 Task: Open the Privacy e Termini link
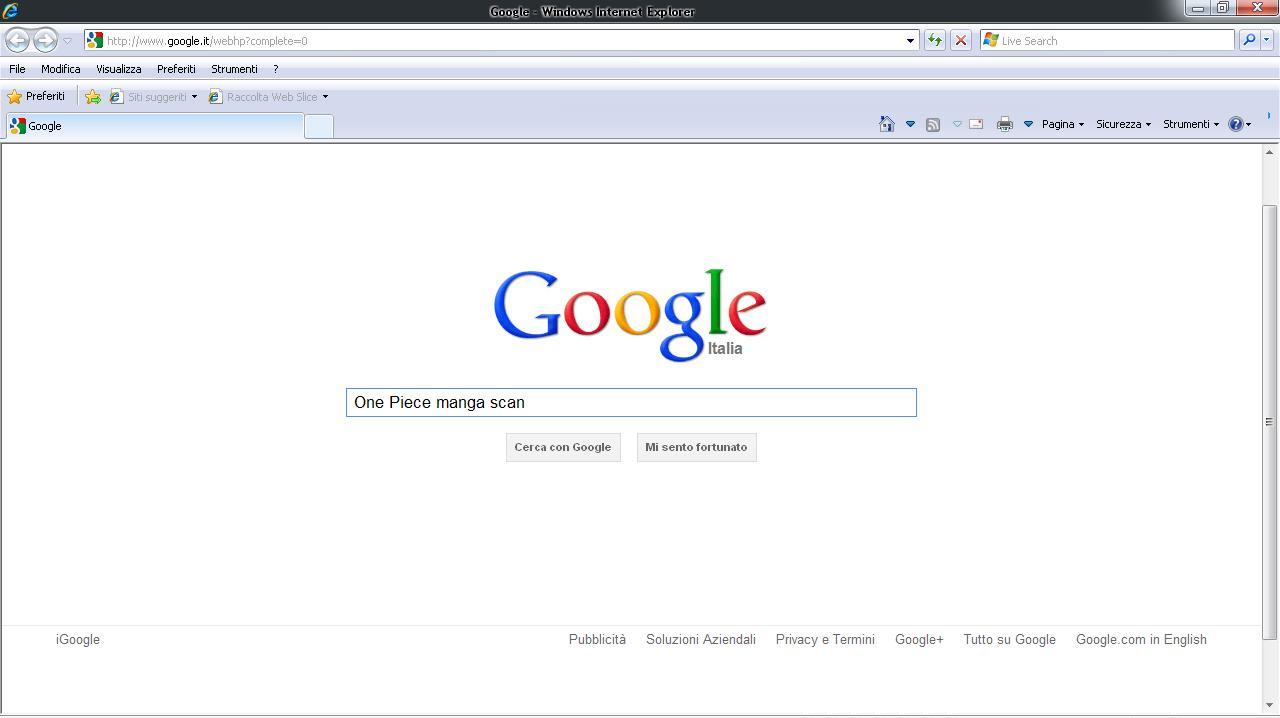pyautogui.click(x=825, y=639)
